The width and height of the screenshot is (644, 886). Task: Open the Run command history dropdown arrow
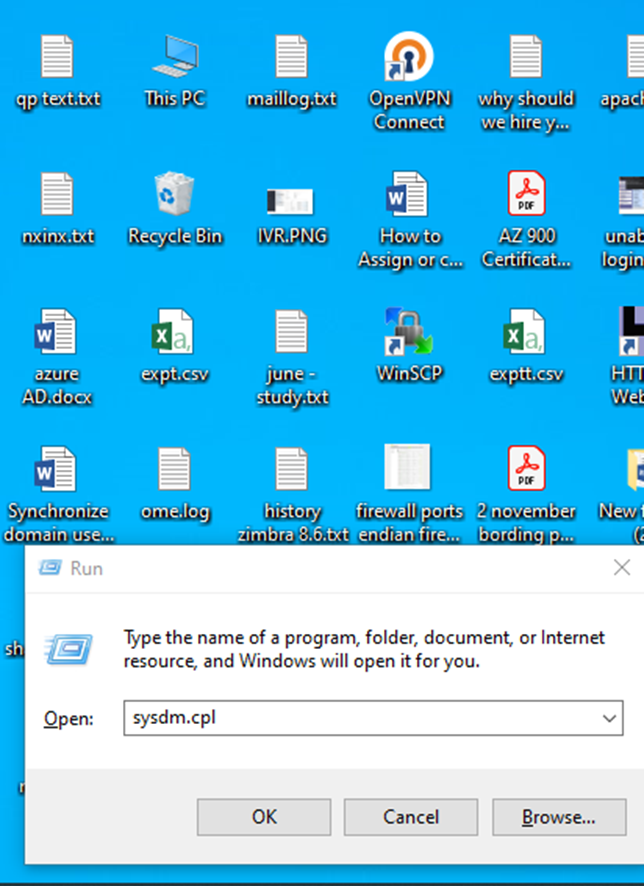pos(609,718)
